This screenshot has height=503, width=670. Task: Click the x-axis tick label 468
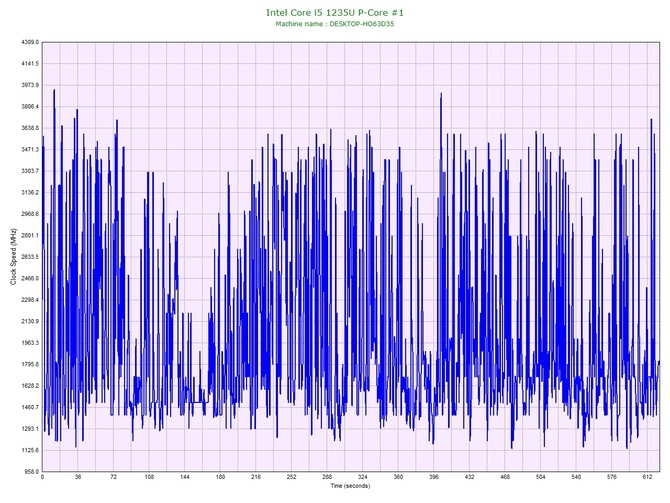[x=505, y=477]
